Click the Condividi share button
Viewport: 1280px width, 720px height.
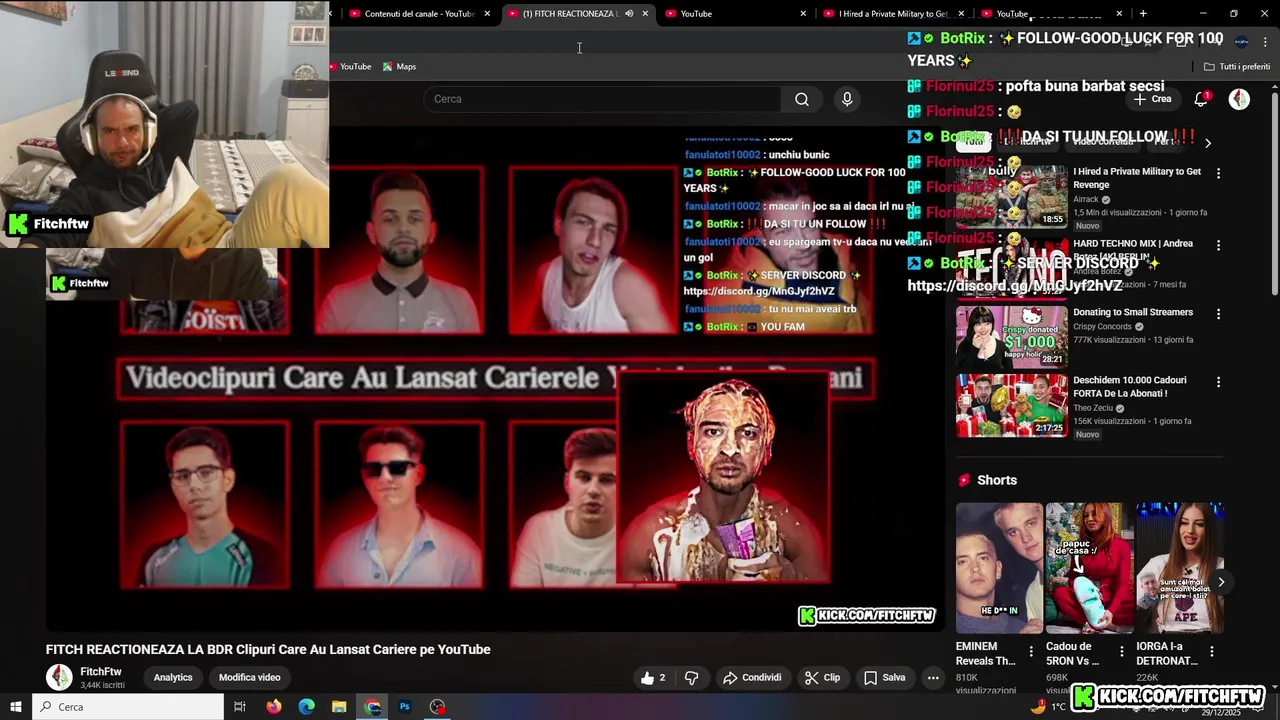(x=752, y=678)
